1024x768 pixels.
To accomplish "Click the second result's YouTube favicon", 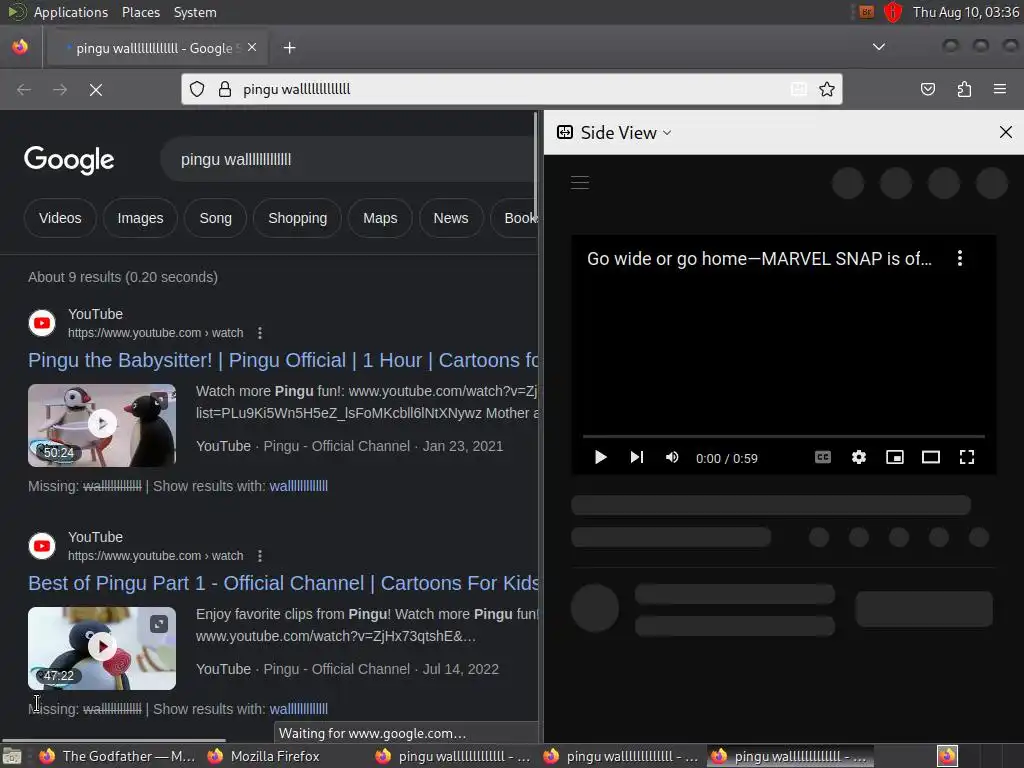I will pos(42,546).
